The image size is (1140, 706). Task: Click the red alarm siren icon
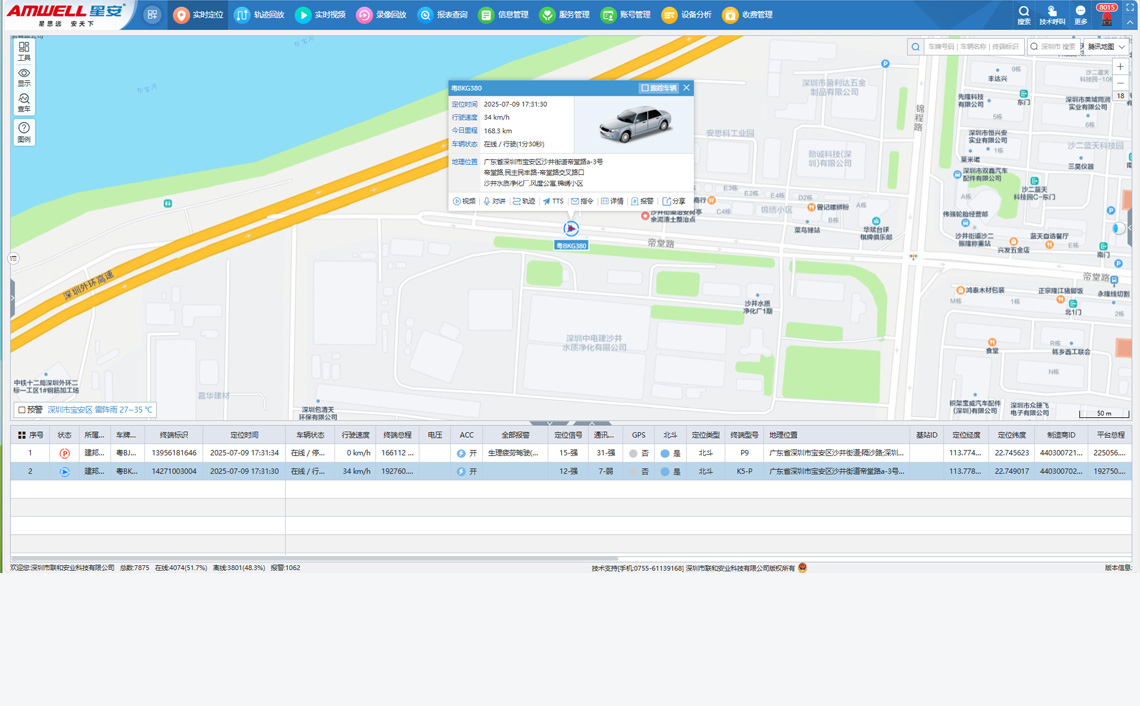(x=1106, y=19)
